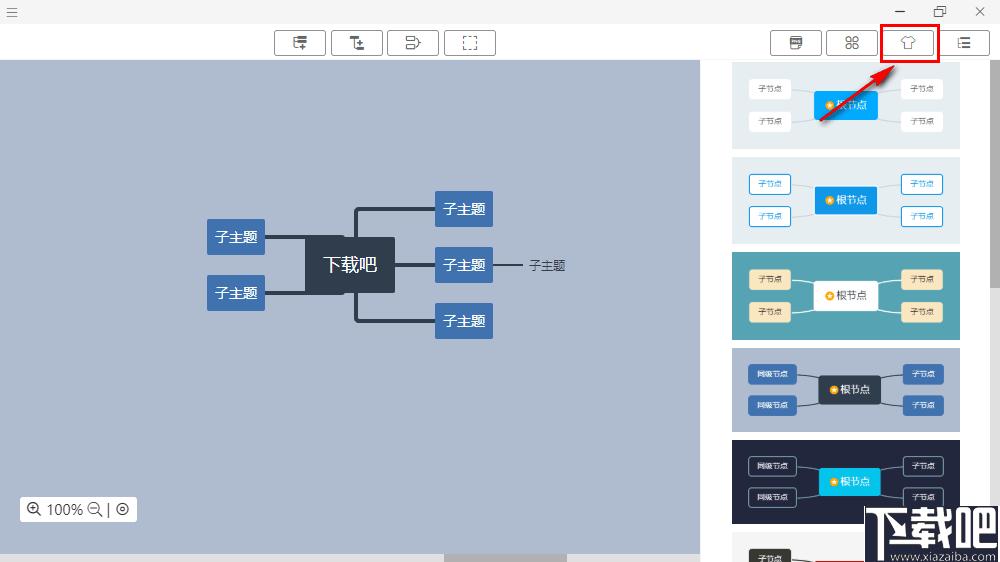Choose the light gray theme with white child nodes

tap(846, 105)
